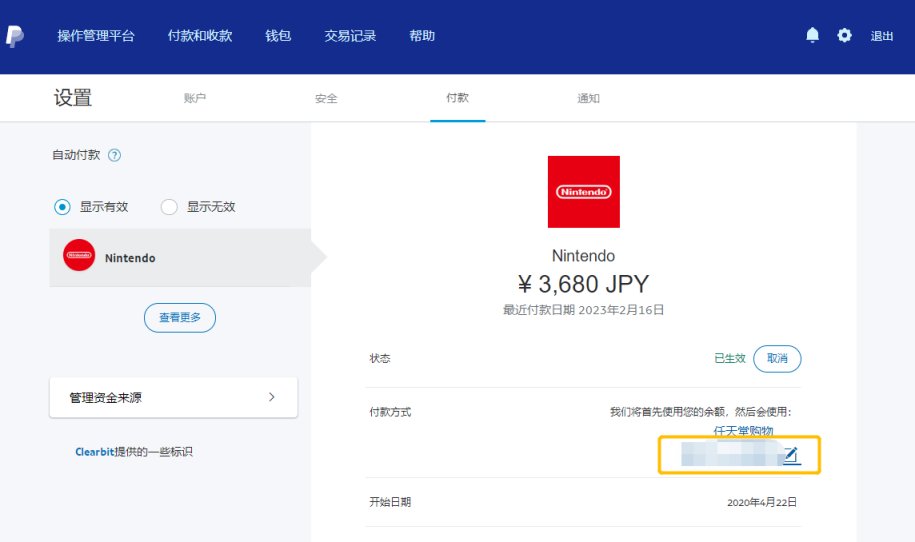The image size is (915, 542).
Task: Switch to the 付款 tab
Action: pos(458,98)
